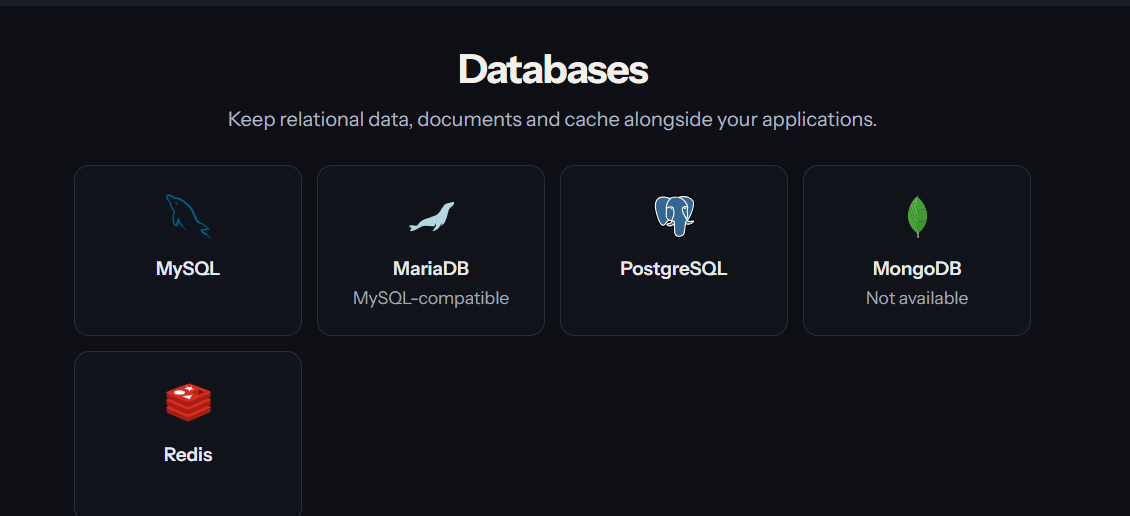Screen dimensions: 1130x516
Task: Open the MariaDB database card
Action: point(431,250)
